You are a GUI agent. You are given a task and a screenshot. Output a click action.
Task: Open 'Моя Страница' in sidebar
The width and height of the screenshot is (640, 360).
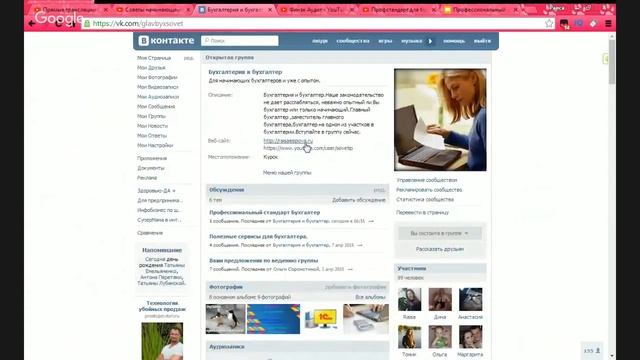[x=154, y=58]
